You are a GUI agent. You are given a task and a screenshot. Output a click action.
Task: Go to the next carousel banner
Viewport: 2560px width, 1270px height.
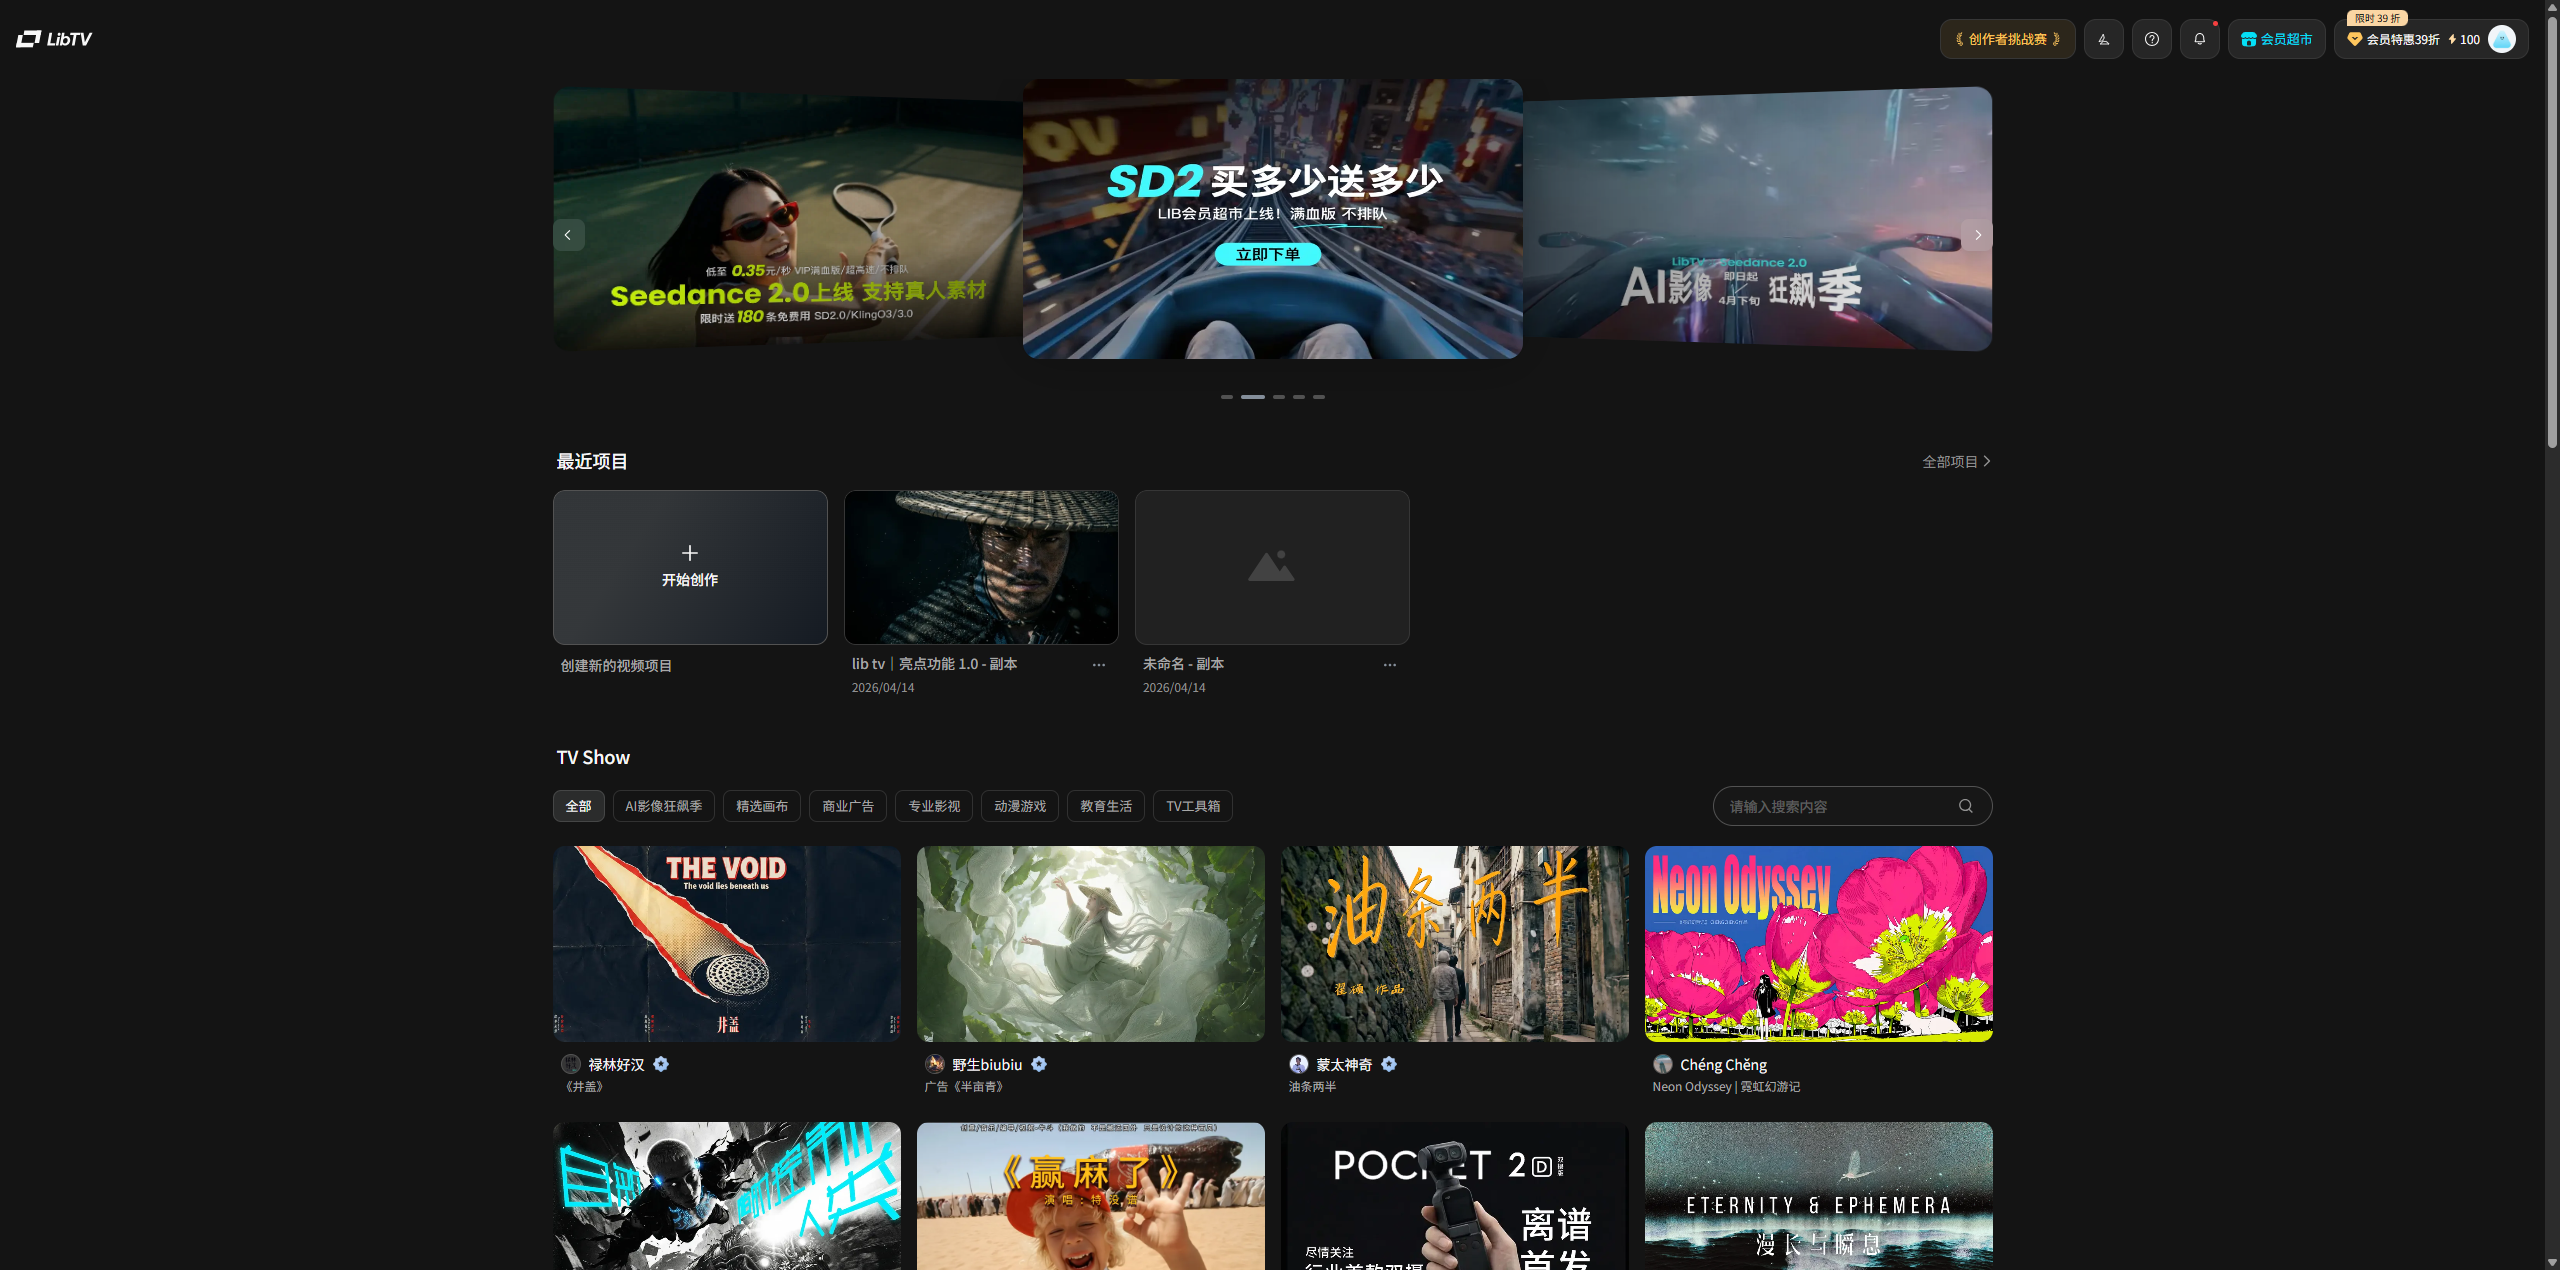tap(1977, 235)
